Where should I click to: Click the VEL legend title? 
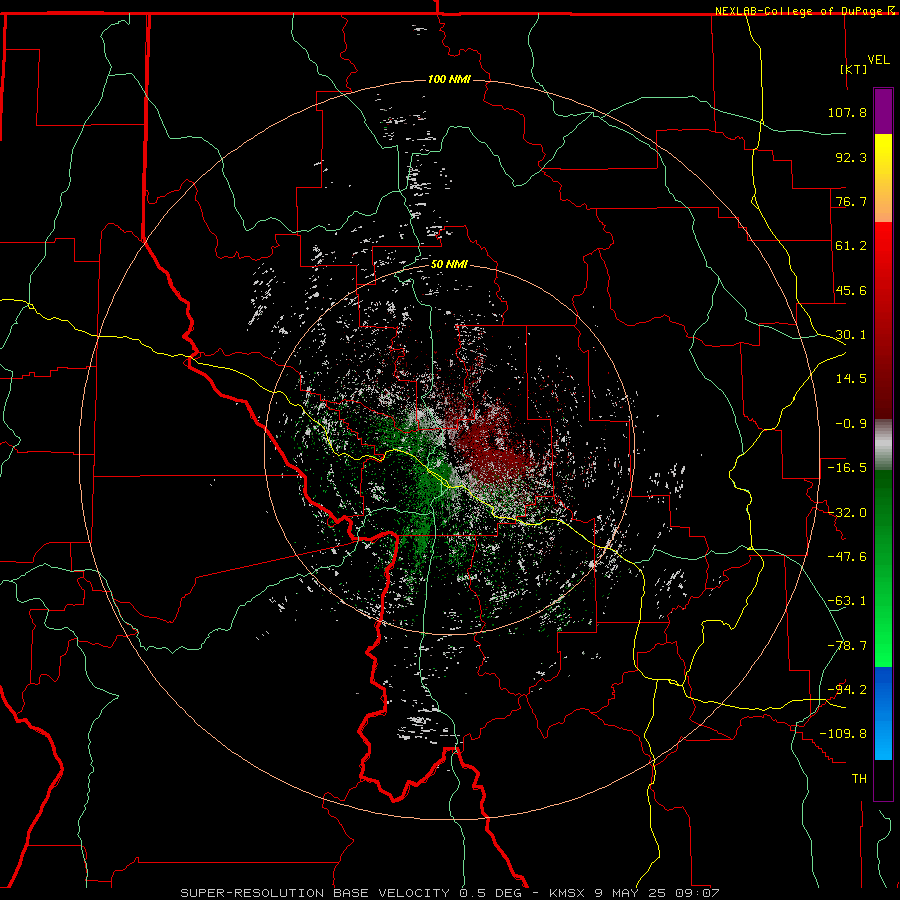click(x=878, y=60)
